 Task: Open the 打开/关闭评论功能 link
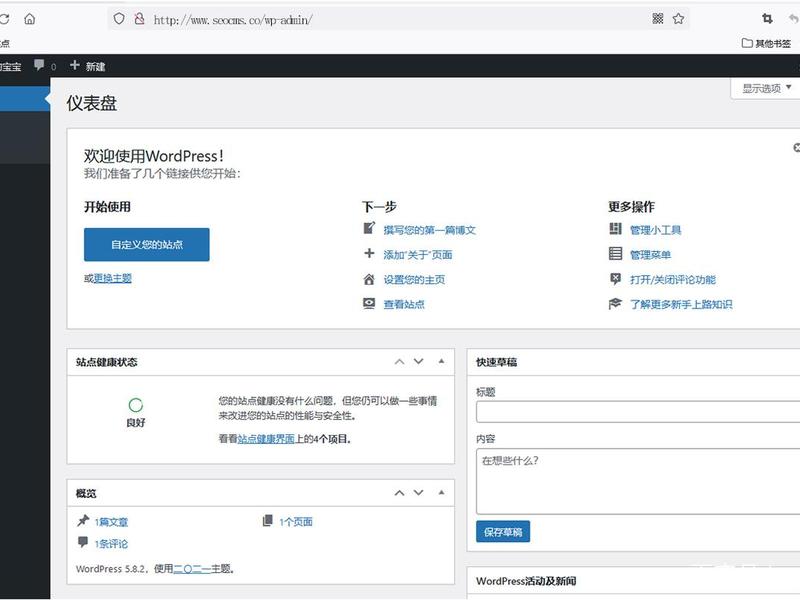(672, 280)
